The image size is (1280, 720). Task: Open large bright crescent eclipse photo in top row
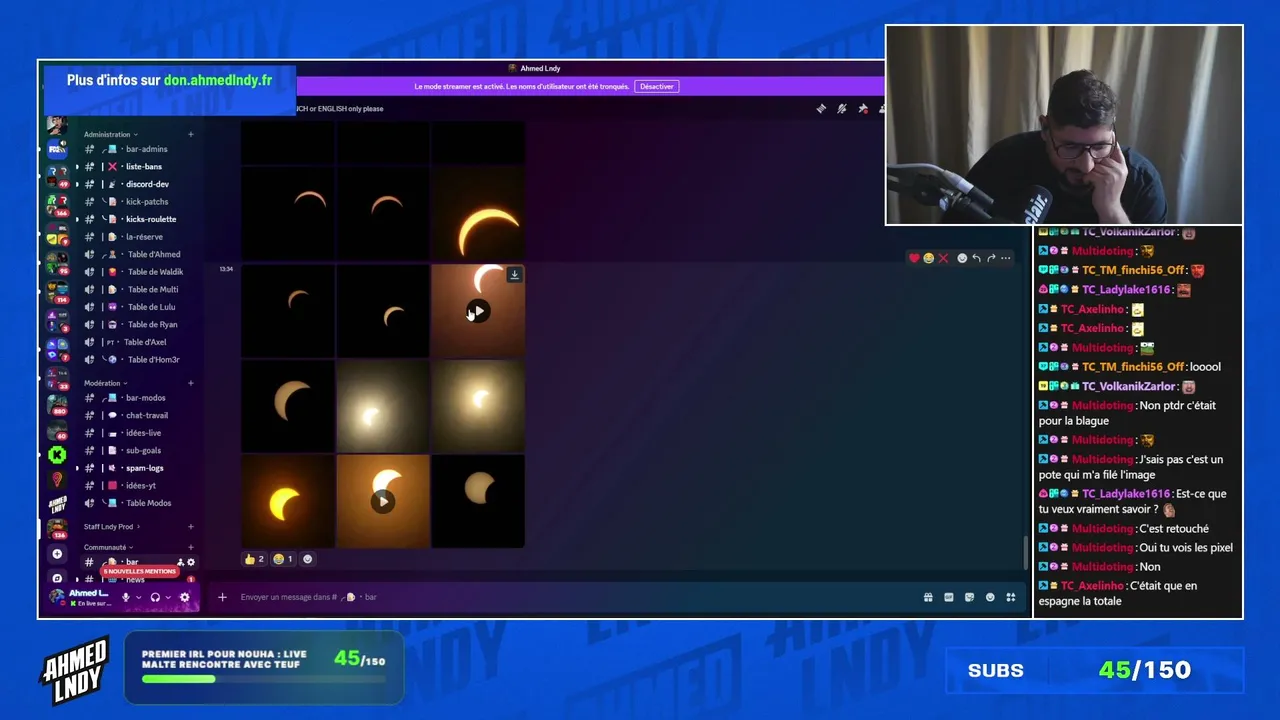(478, 215)
